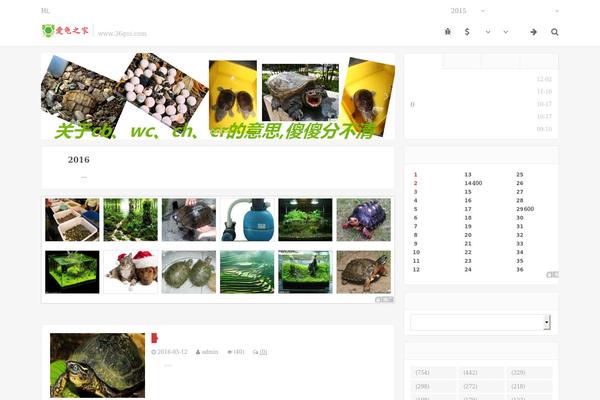
Task: Select ranked item number 3
Action: tap(416, 192)
